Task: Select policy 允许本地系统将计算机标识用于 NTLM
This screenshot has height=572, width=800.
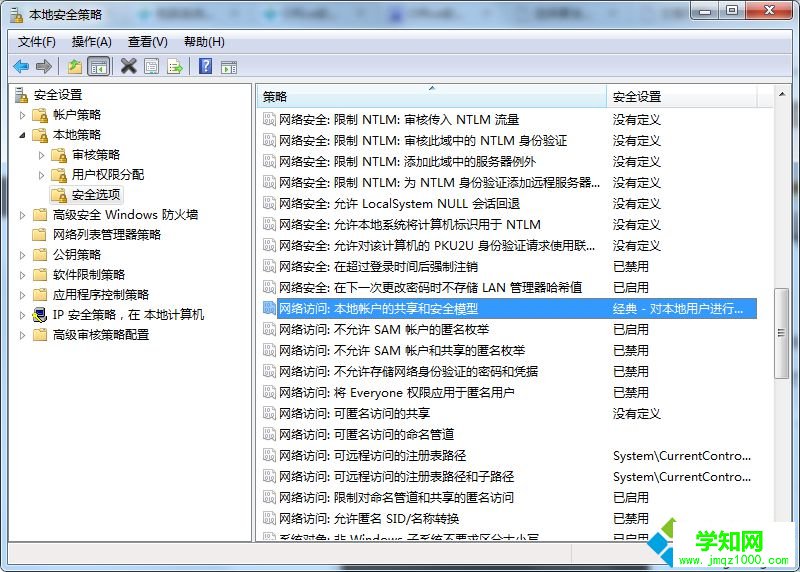Action: [410, 225]
